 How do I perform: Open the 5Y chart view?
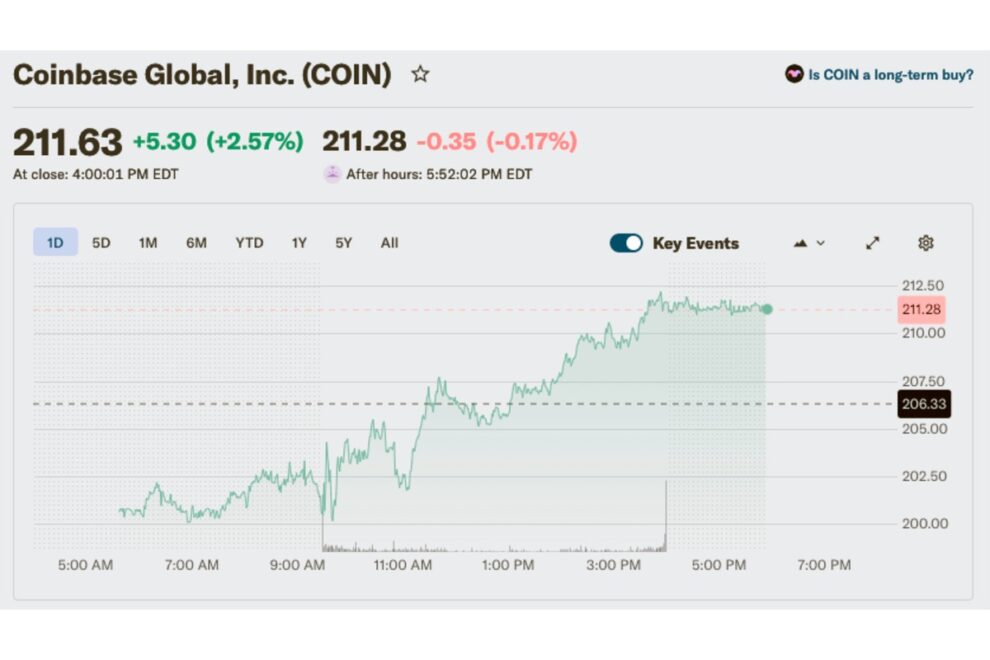pos(342,242)
